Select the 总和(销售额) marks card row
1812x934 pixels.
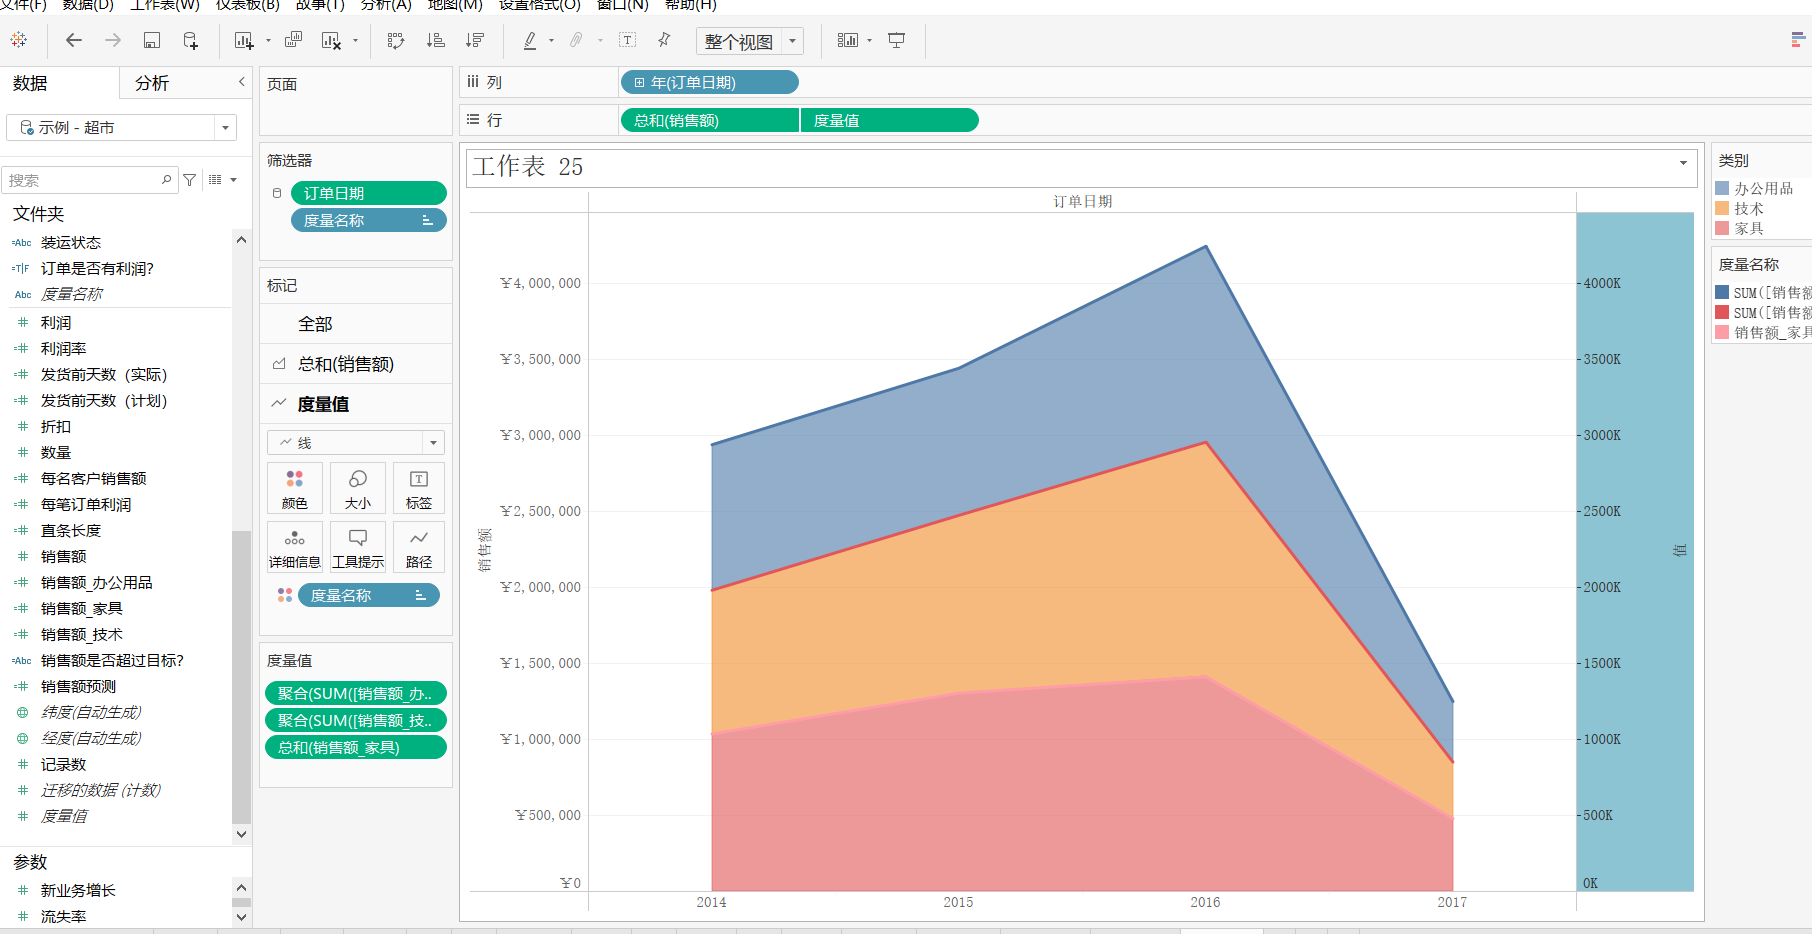356,364
